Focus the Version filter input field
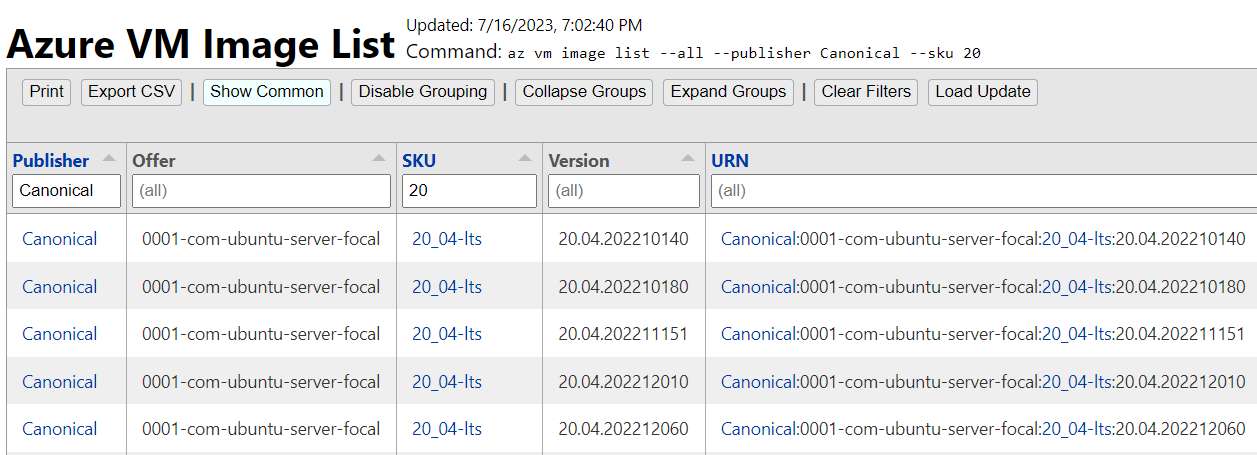 pyautogui.click(x=624, y=191)
